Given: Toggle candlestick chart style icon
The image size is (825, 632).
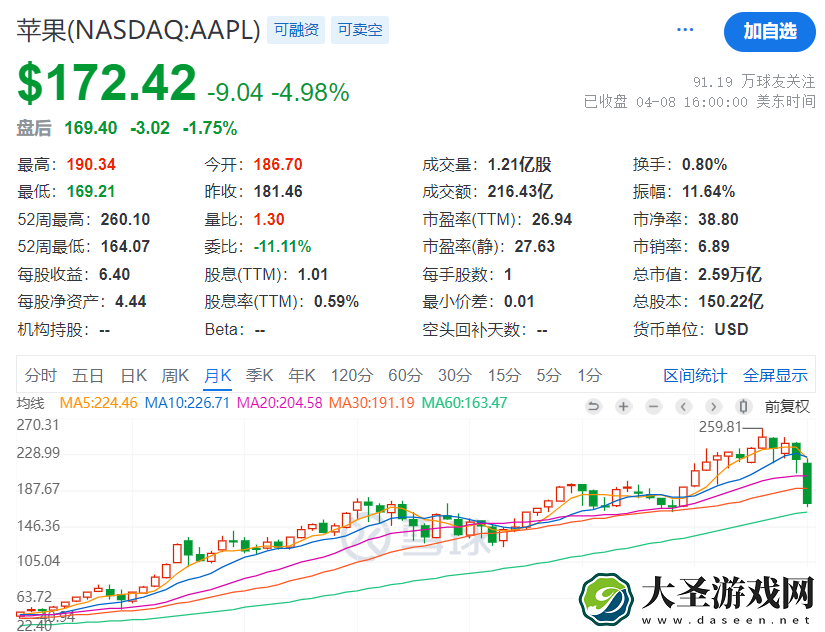Looking at the screenshot, I should tap(743, 406).
